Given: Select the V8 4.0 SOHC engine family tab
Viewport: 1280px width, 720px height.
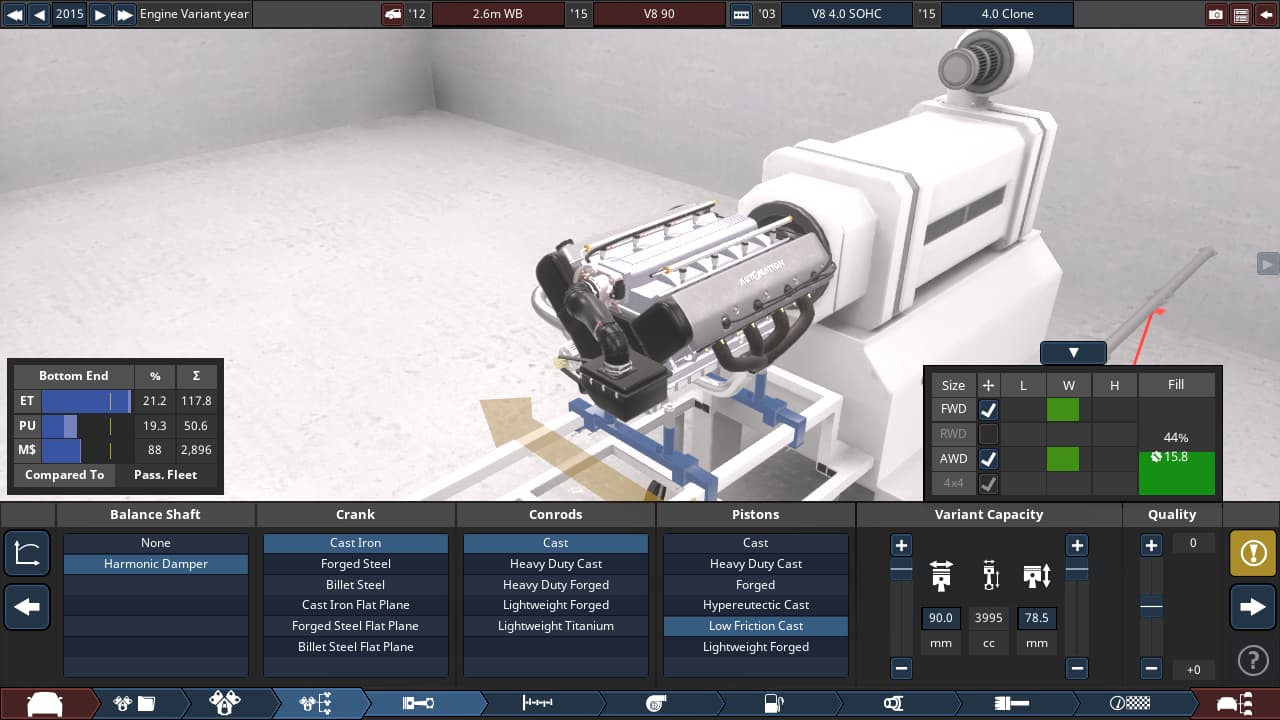Looking at the screenshot, I should (x=845, y=14).
